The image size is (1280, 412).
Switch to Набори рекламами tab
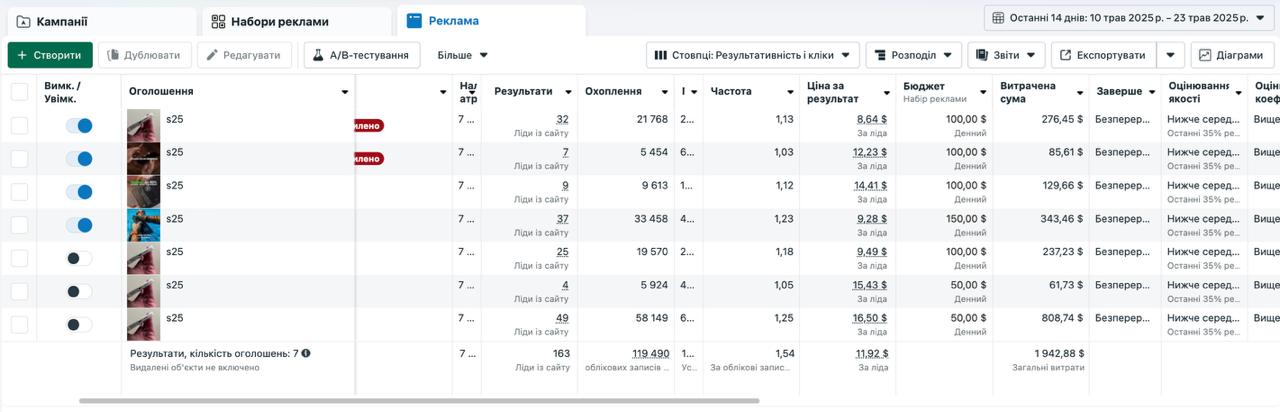pos(296,21)
